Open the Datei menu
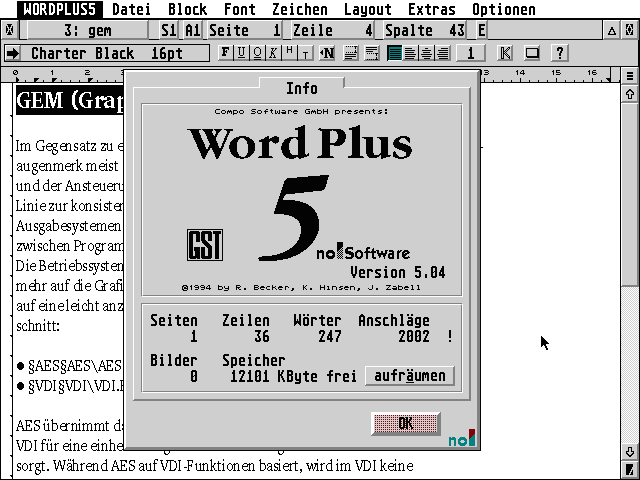Screen dimensions: 640x480 point(131,9)
